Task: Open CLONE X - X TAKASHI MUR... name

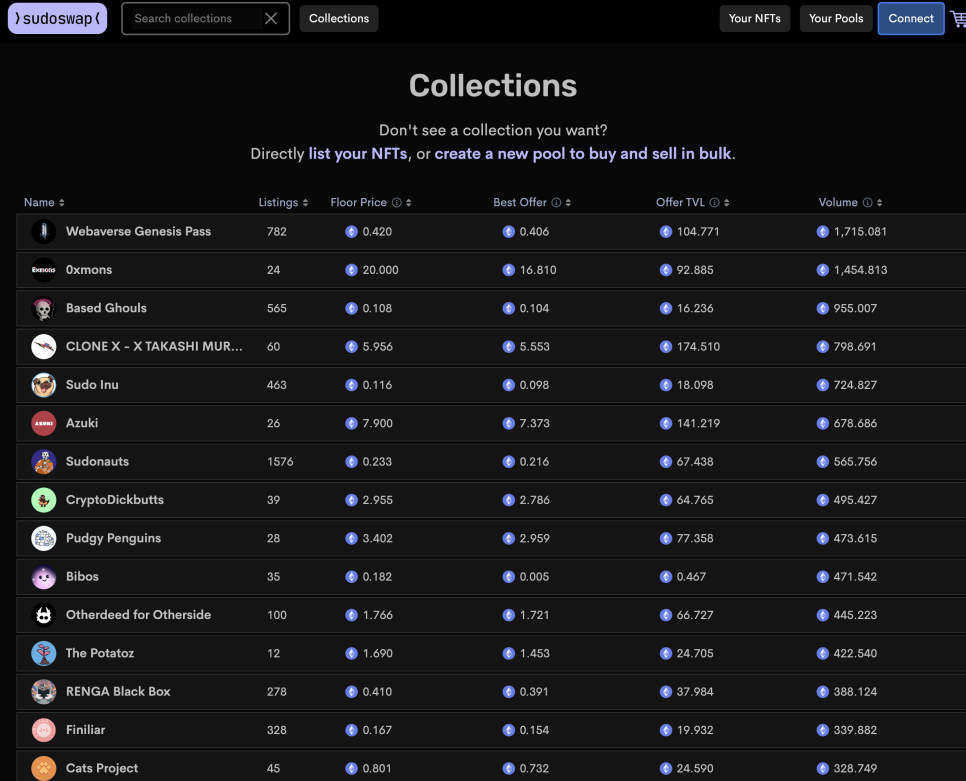Action: (154, 347)
